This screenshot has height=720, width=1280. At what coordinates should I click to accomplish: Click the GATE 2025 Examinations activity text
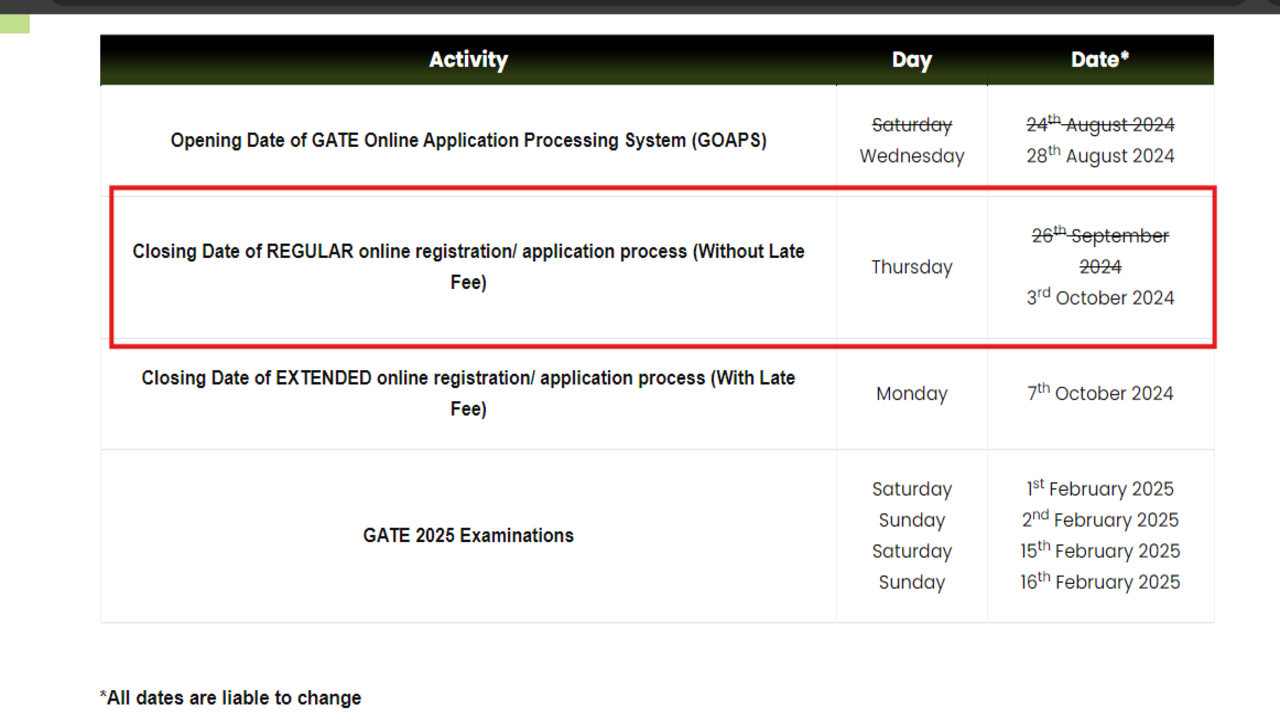pyautogui.click(x=468, y=536)
